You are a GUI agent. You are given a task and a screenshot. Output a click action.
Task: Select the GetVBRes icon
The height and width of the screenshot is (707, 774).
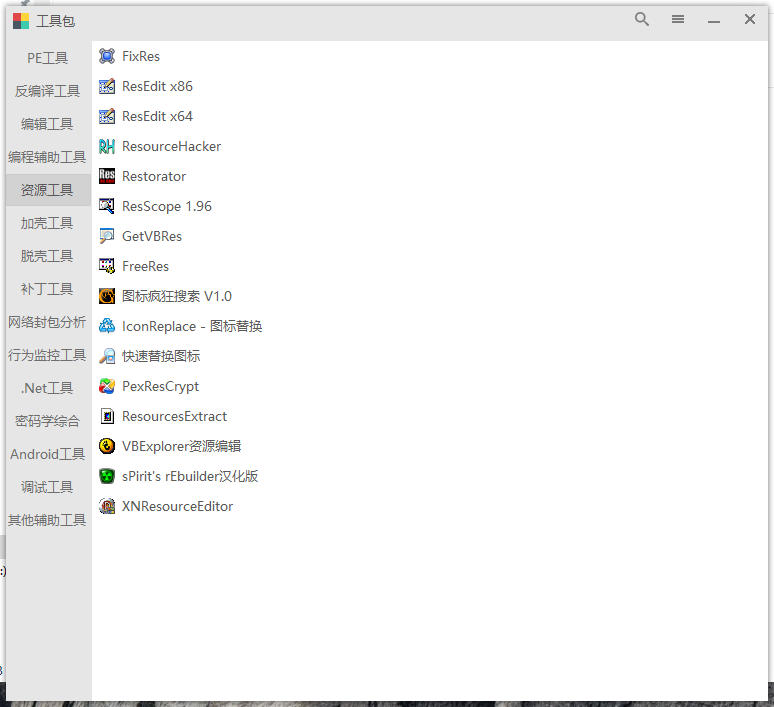coord(107,236)
